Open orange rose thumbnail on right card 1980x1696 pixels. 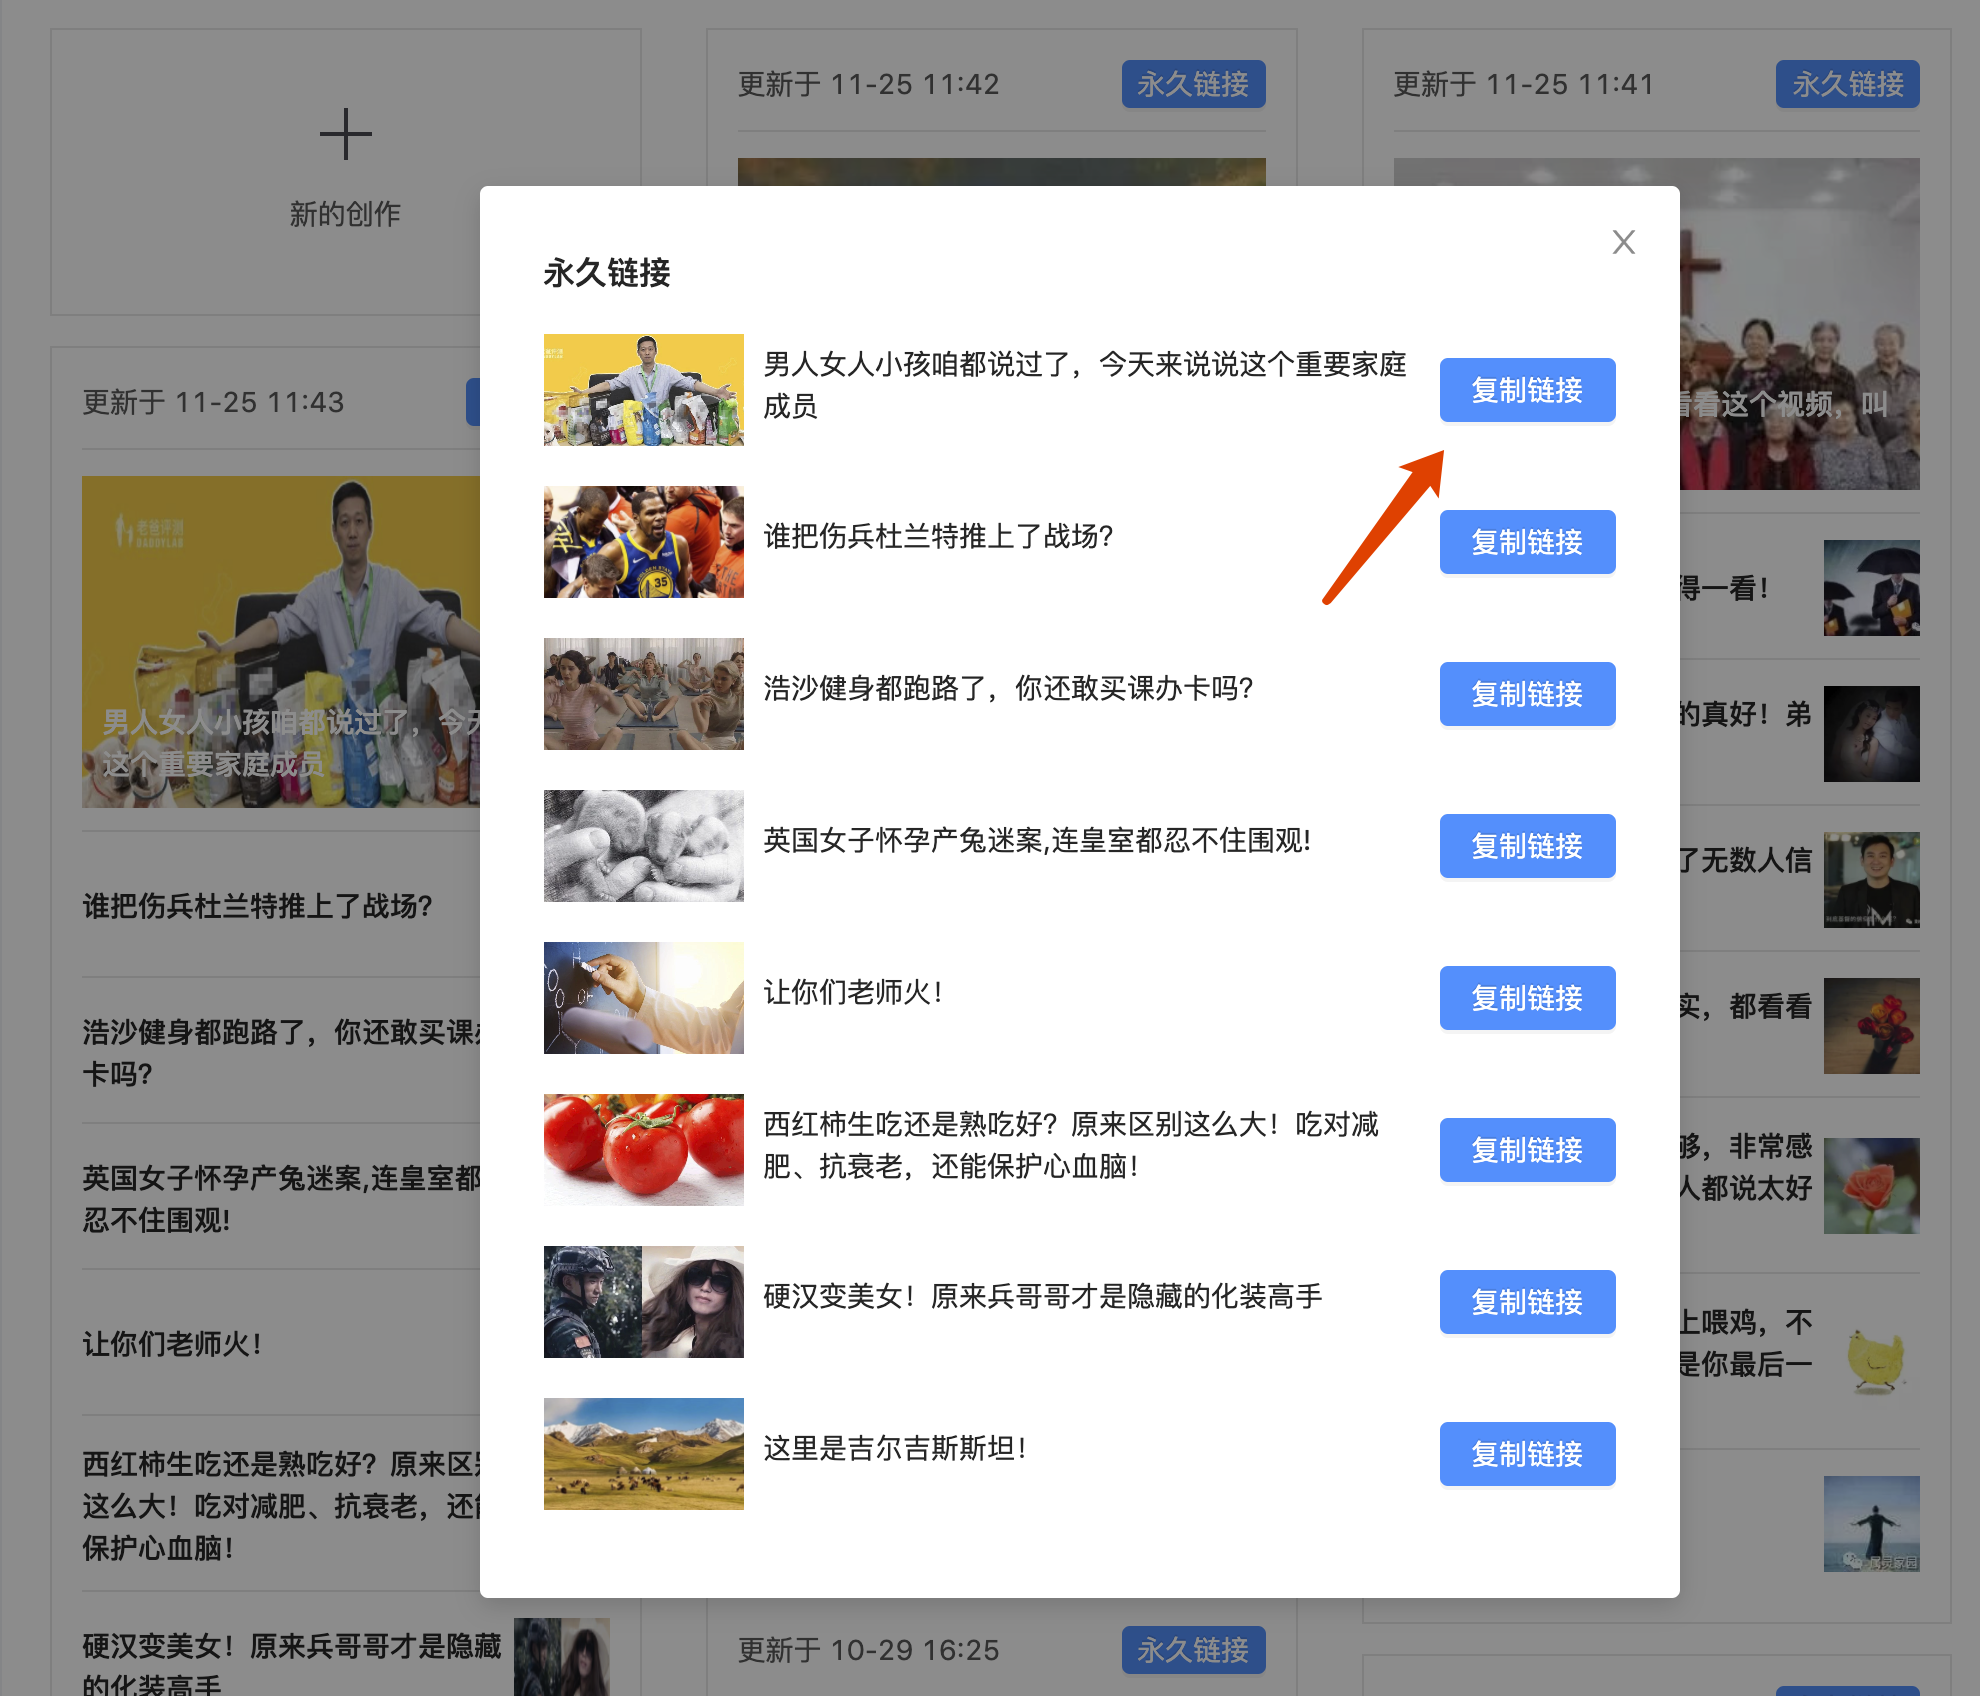(x=1871, y=1186)
